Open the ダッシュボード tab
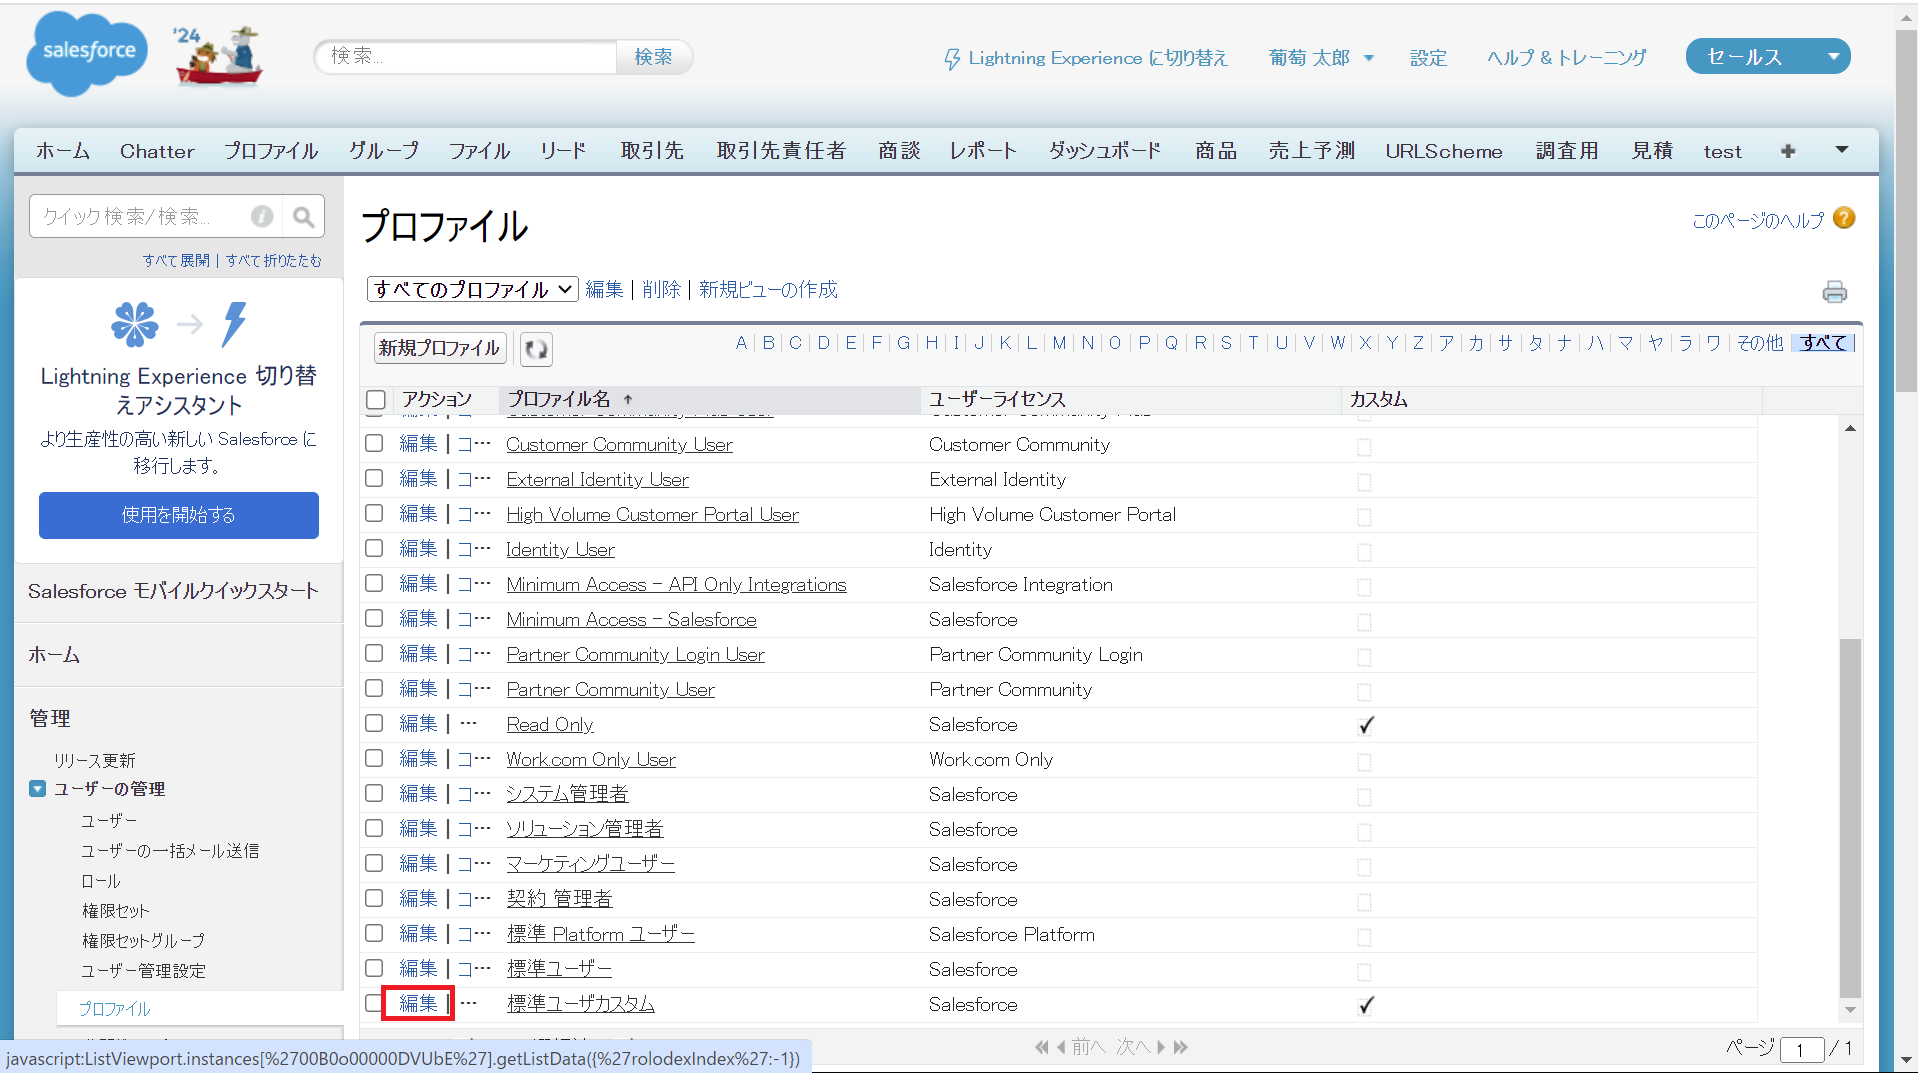The height and width of the screenshot is (1073, 1918). [x=1105, y=151]
